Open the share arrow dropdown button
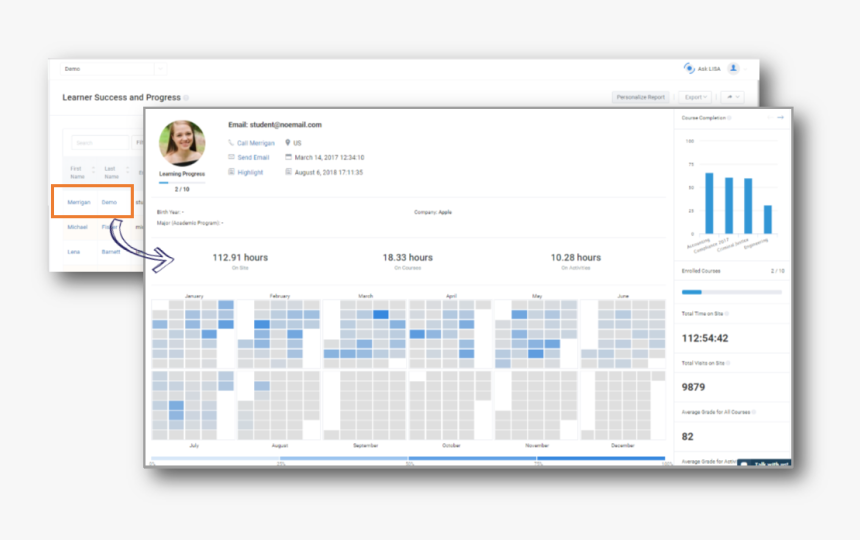Image resolution: width=860 pixels, height=540 pixels. [733, 97]
